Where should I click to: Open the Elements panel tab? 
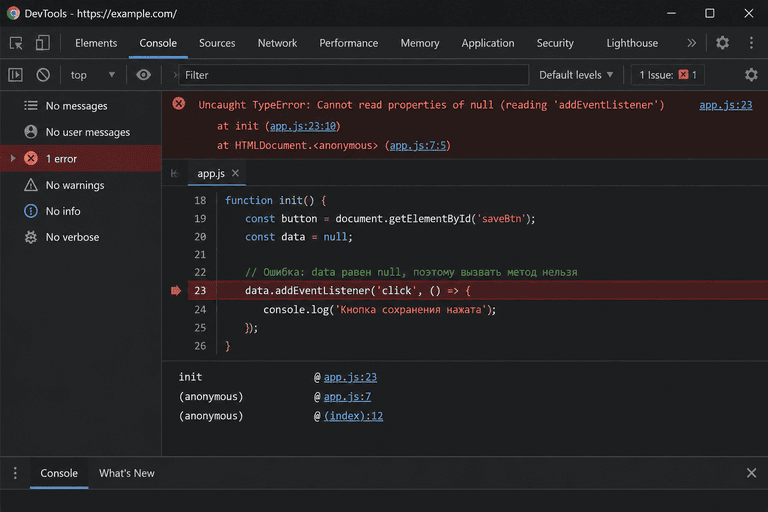click(x=96, y=43)
